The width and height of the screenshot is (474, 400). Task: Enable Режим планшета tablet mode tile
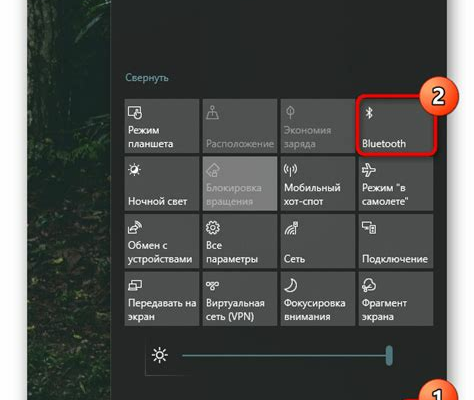tap(162, 126)
